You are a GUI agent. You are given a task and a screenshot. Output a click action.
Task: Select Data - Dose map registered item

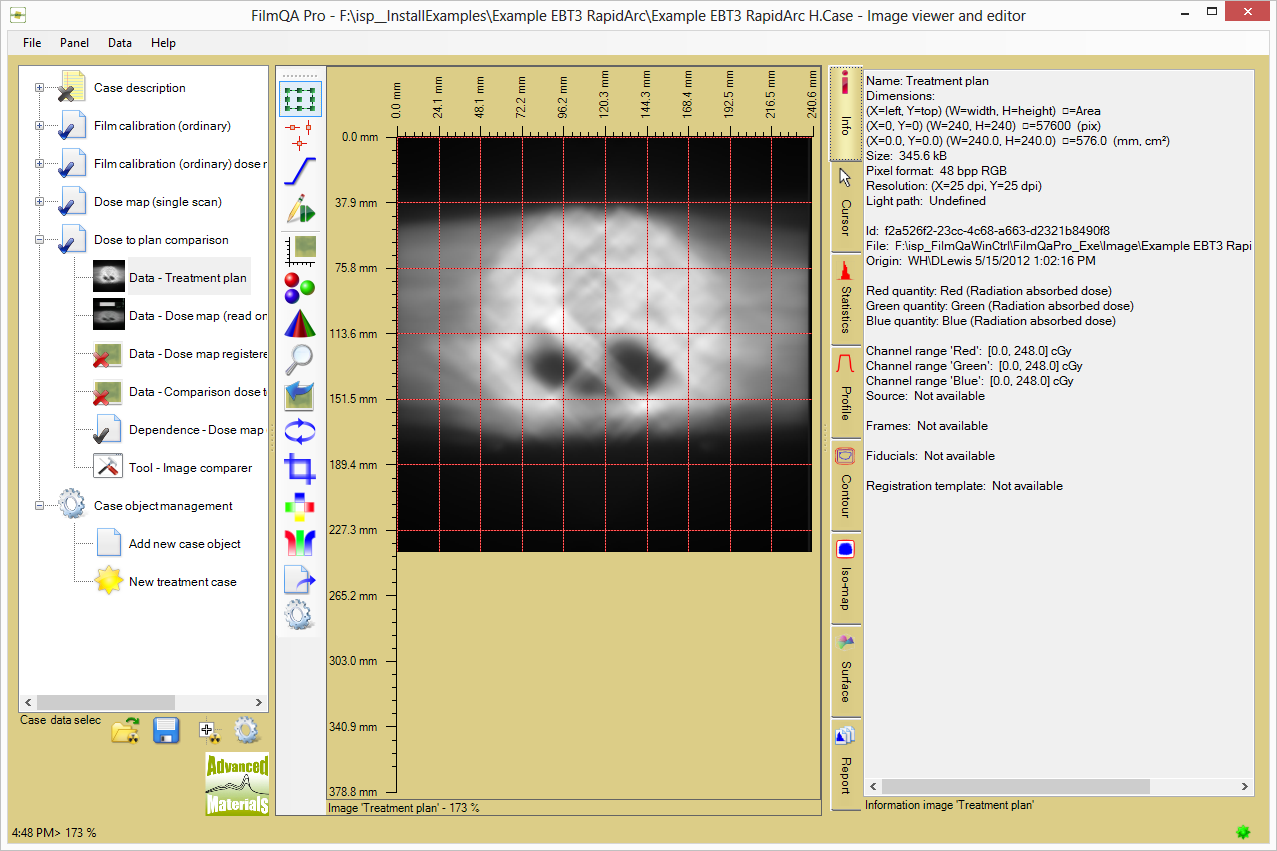pos(197,354)
